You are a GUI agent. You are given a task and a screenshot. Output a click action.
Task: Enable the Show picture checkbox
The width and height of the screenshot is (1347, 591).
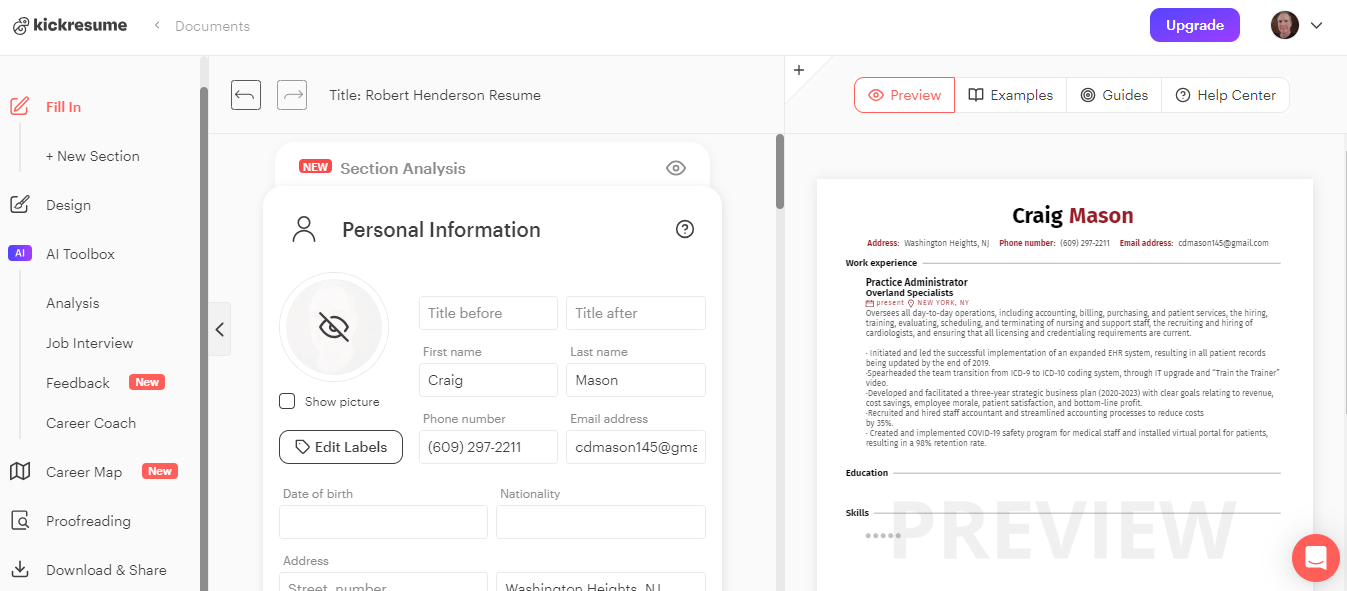click(x=287, y=401)
